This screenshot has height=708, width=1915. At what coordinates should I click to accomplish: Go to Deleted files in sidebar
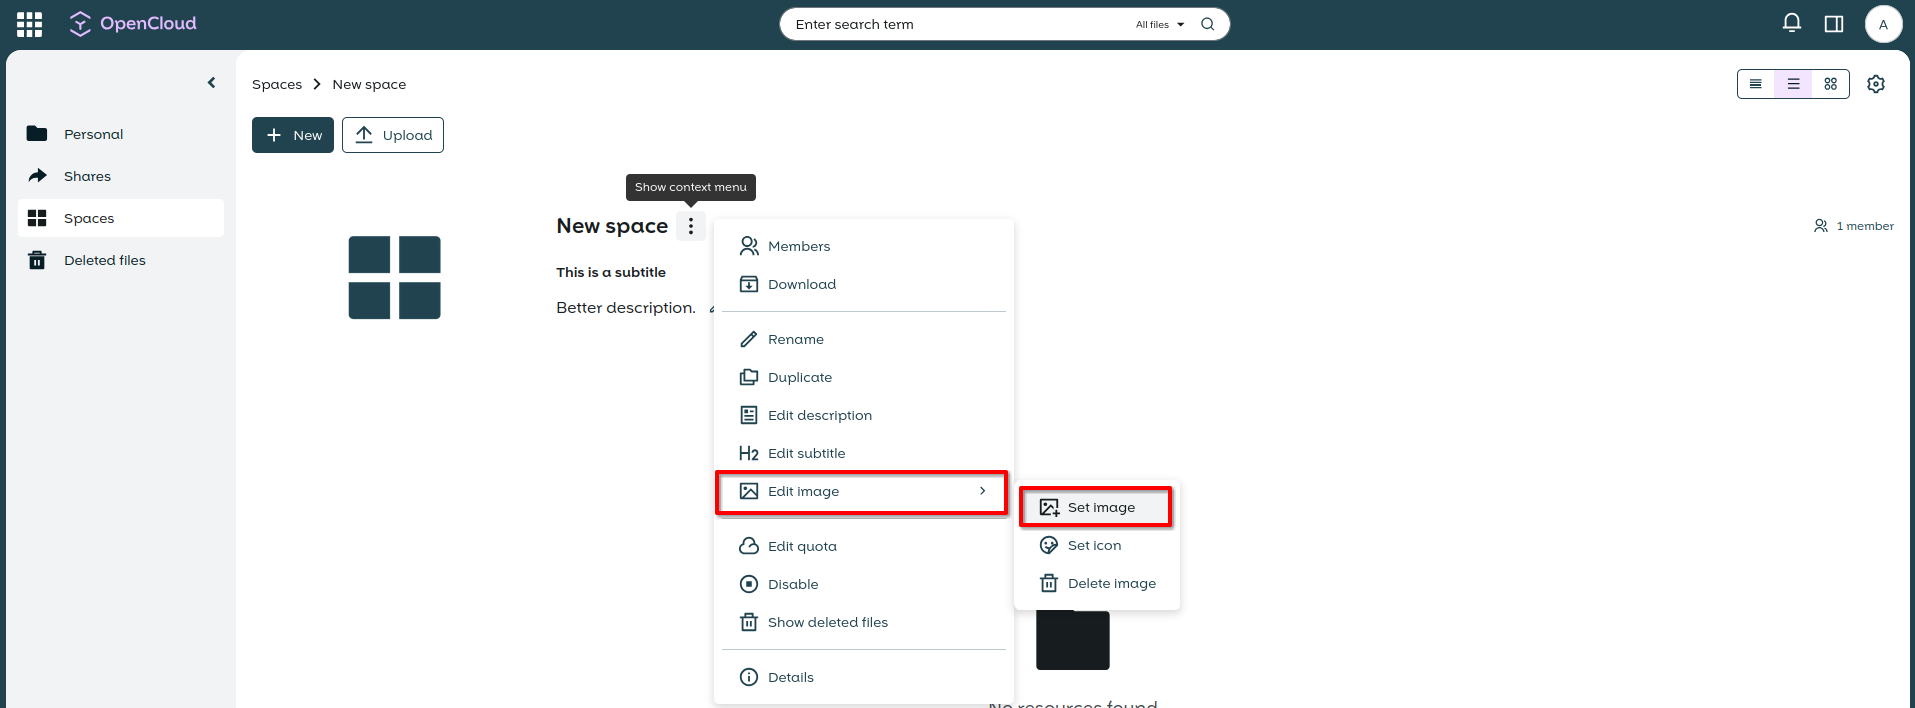[104, 260]
